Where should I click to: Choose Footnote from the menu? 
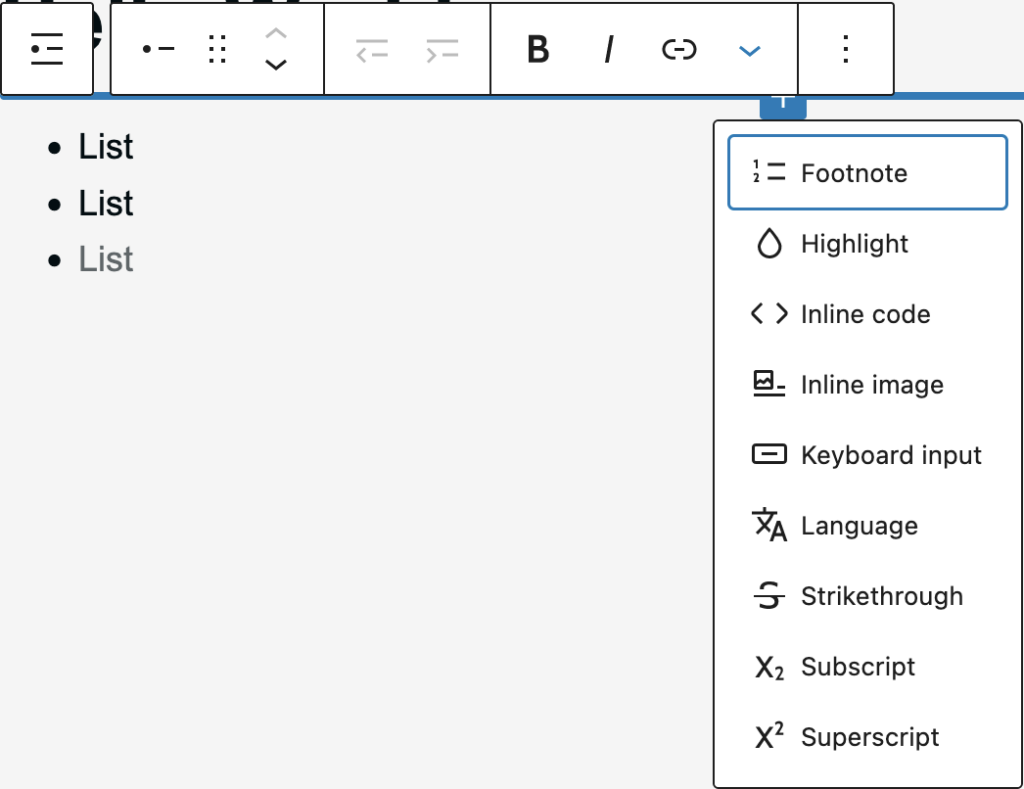click(x=868, y=173)
